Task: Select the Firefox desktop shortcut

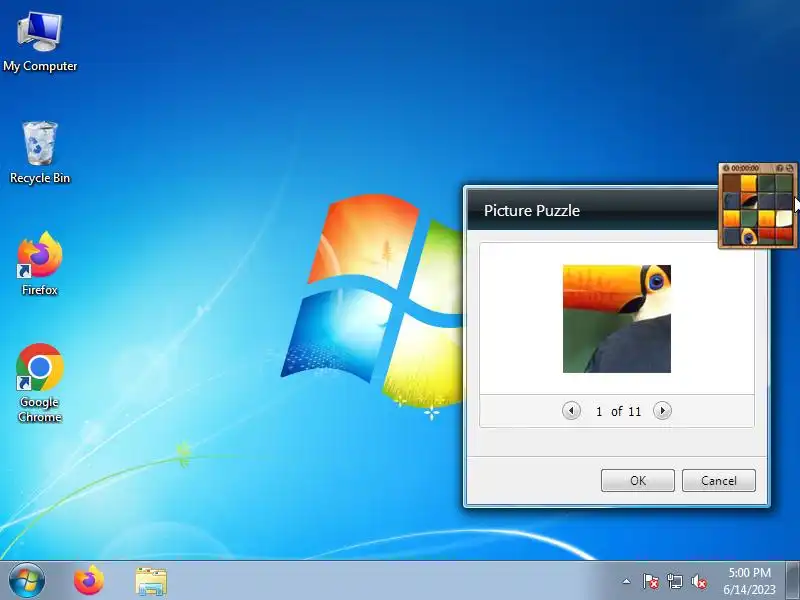Action: (x=40, y=264)
